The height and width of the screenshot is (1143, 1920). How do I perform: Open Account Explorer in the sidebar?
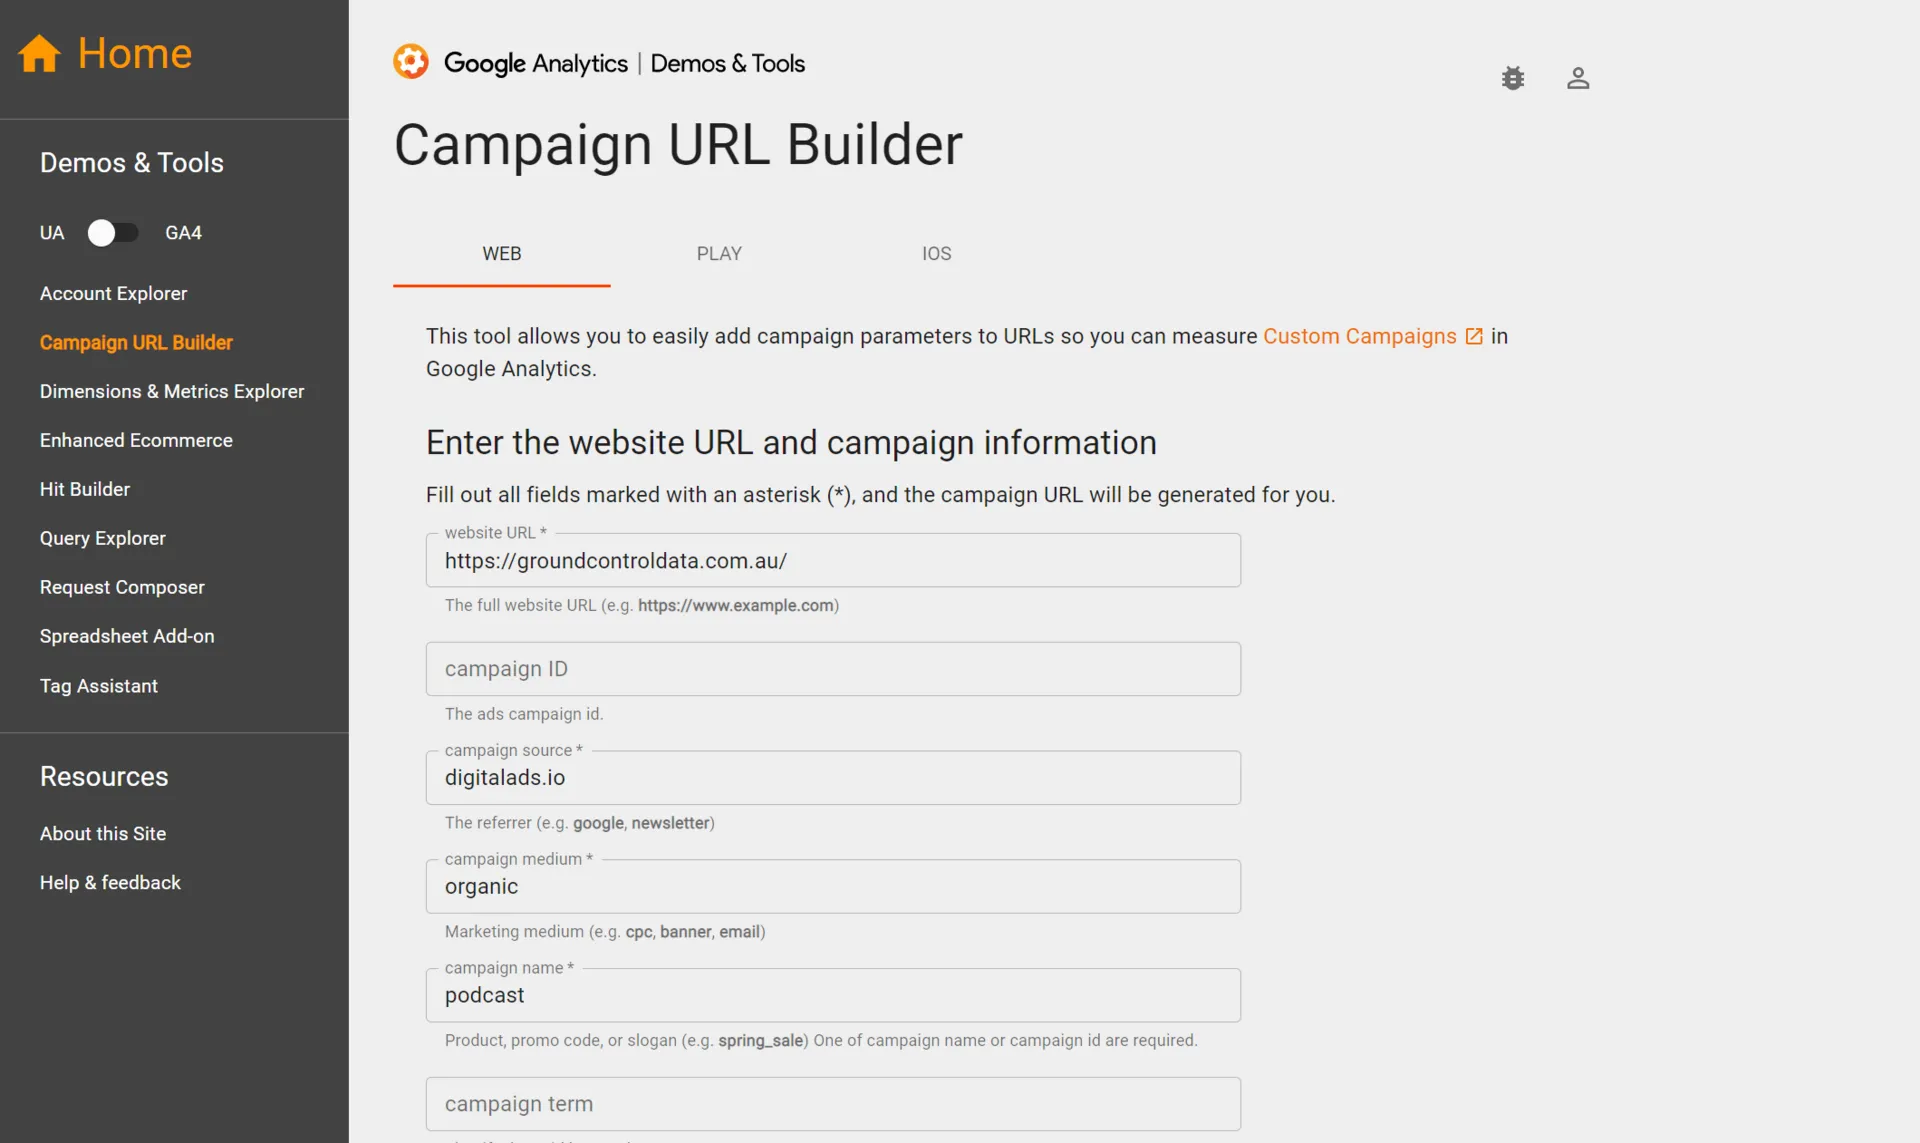113,294
